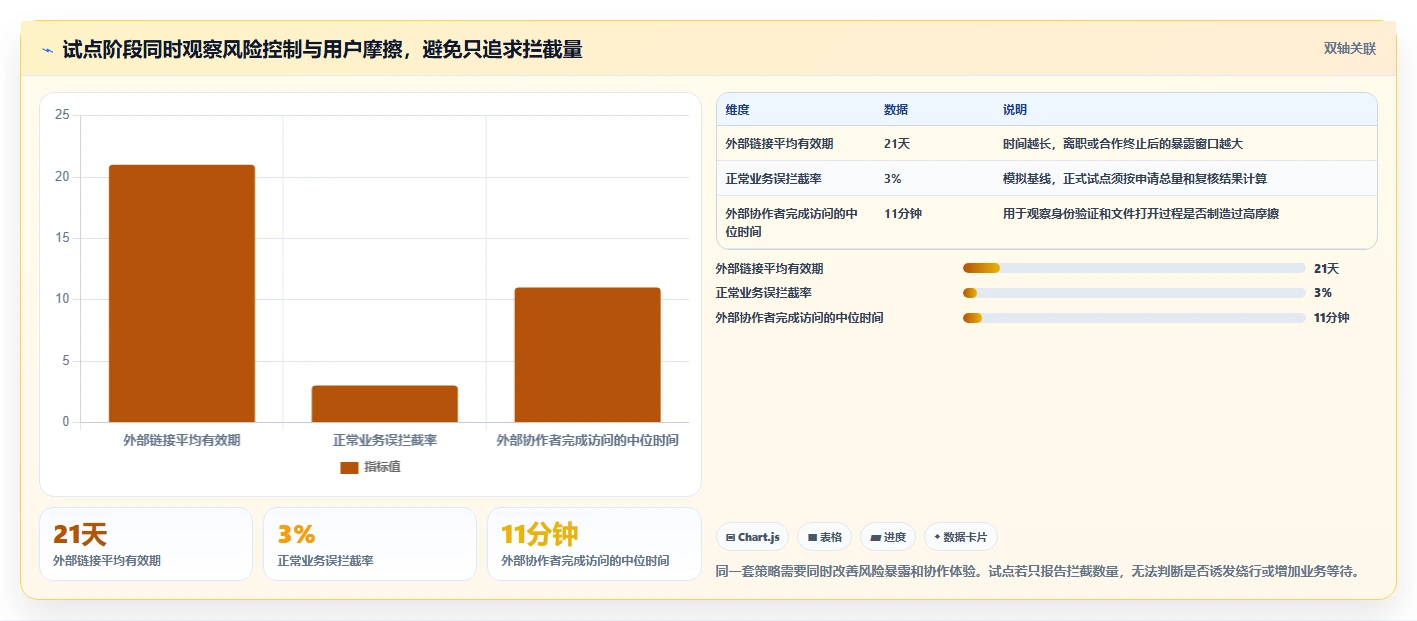Click the main title 试点阶段同时观察风险控制
The width and height of the screenshot is (1417, 621).
tap(322, 49)
